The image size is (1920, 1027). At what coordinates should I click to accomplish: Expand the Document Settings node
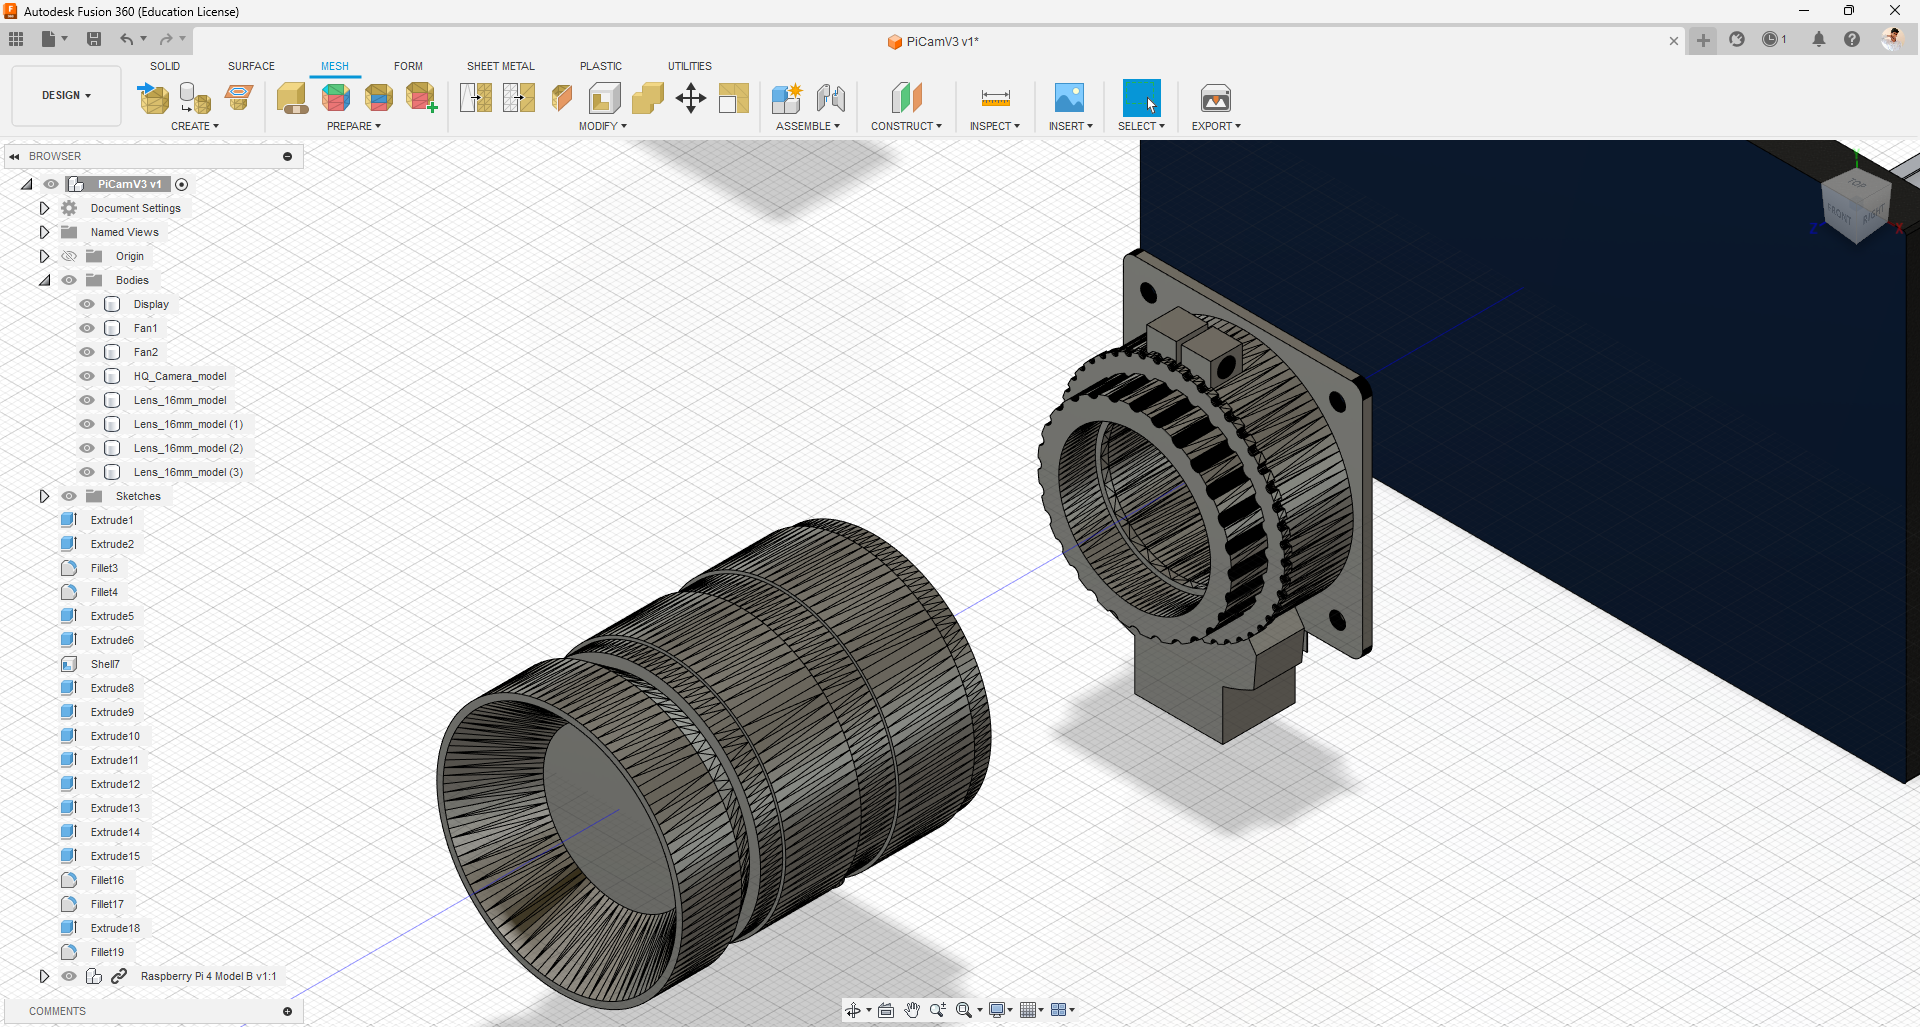point(44,208)
